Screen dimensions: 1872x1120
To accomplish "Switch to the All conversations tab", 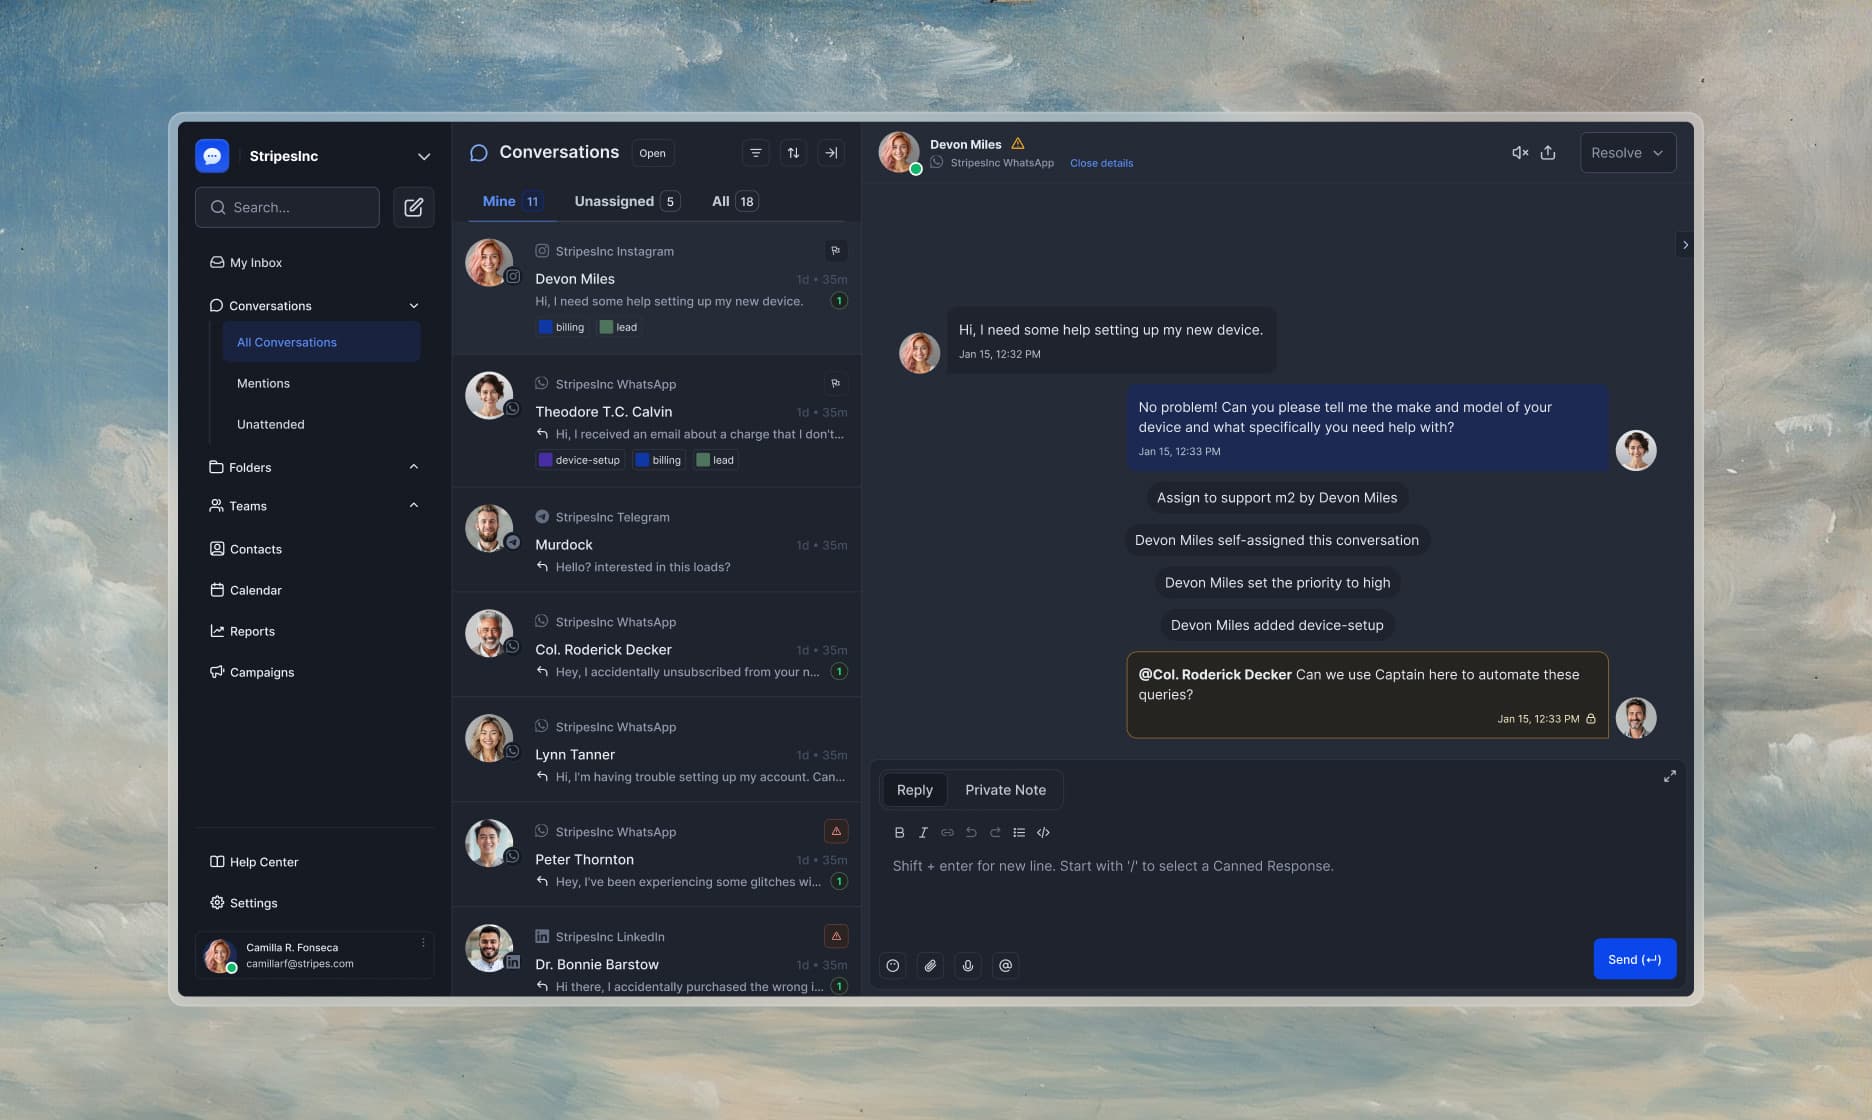I will 734,201.
